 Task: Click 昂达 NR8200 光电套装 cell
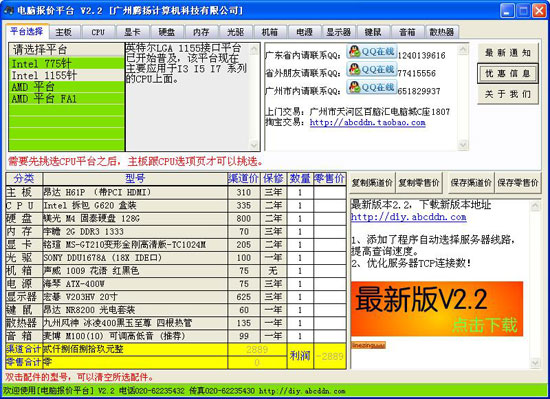coord(135,310)
